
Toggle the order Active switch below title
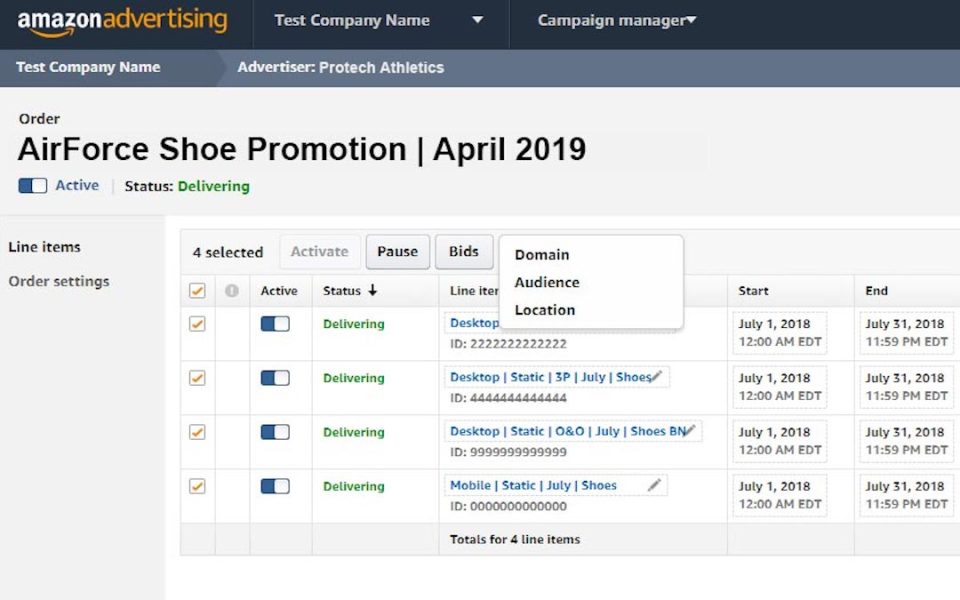[x=33, y=186]
